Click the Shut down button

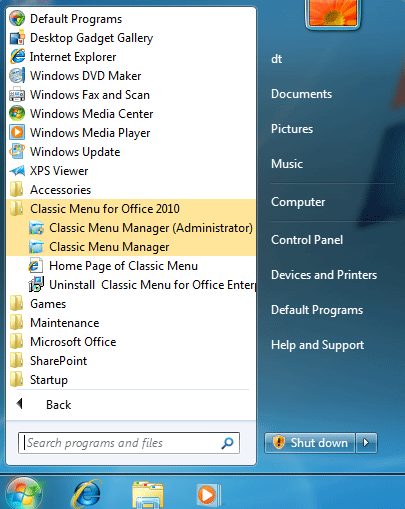310,443
